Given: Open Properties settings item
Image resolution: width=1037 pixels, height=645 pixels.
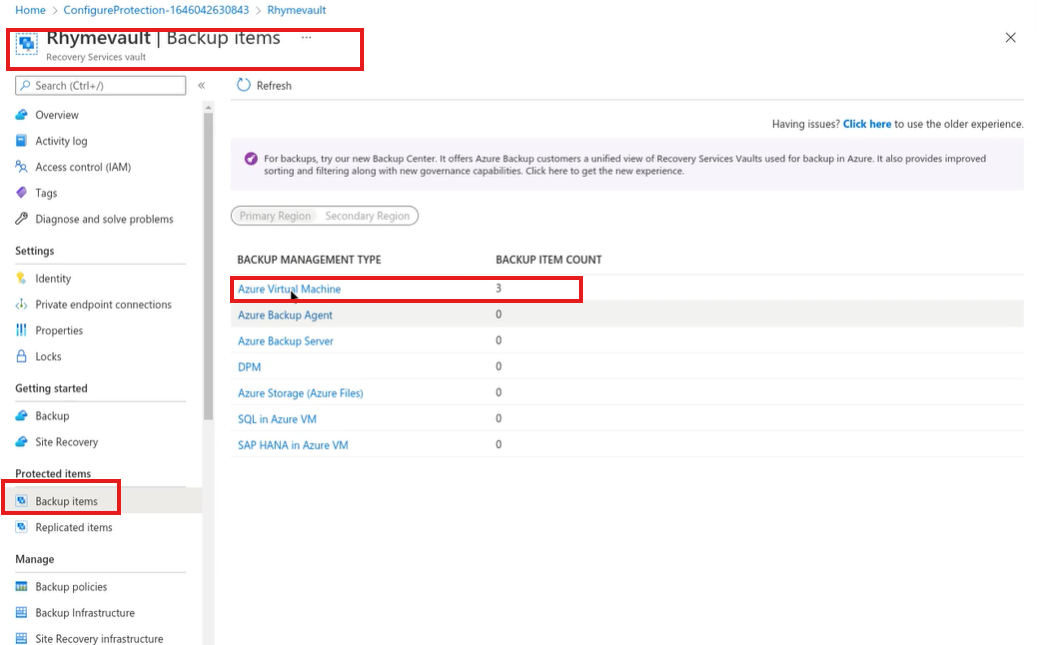Looking at the screenshot, I should (x=59, y=330).
